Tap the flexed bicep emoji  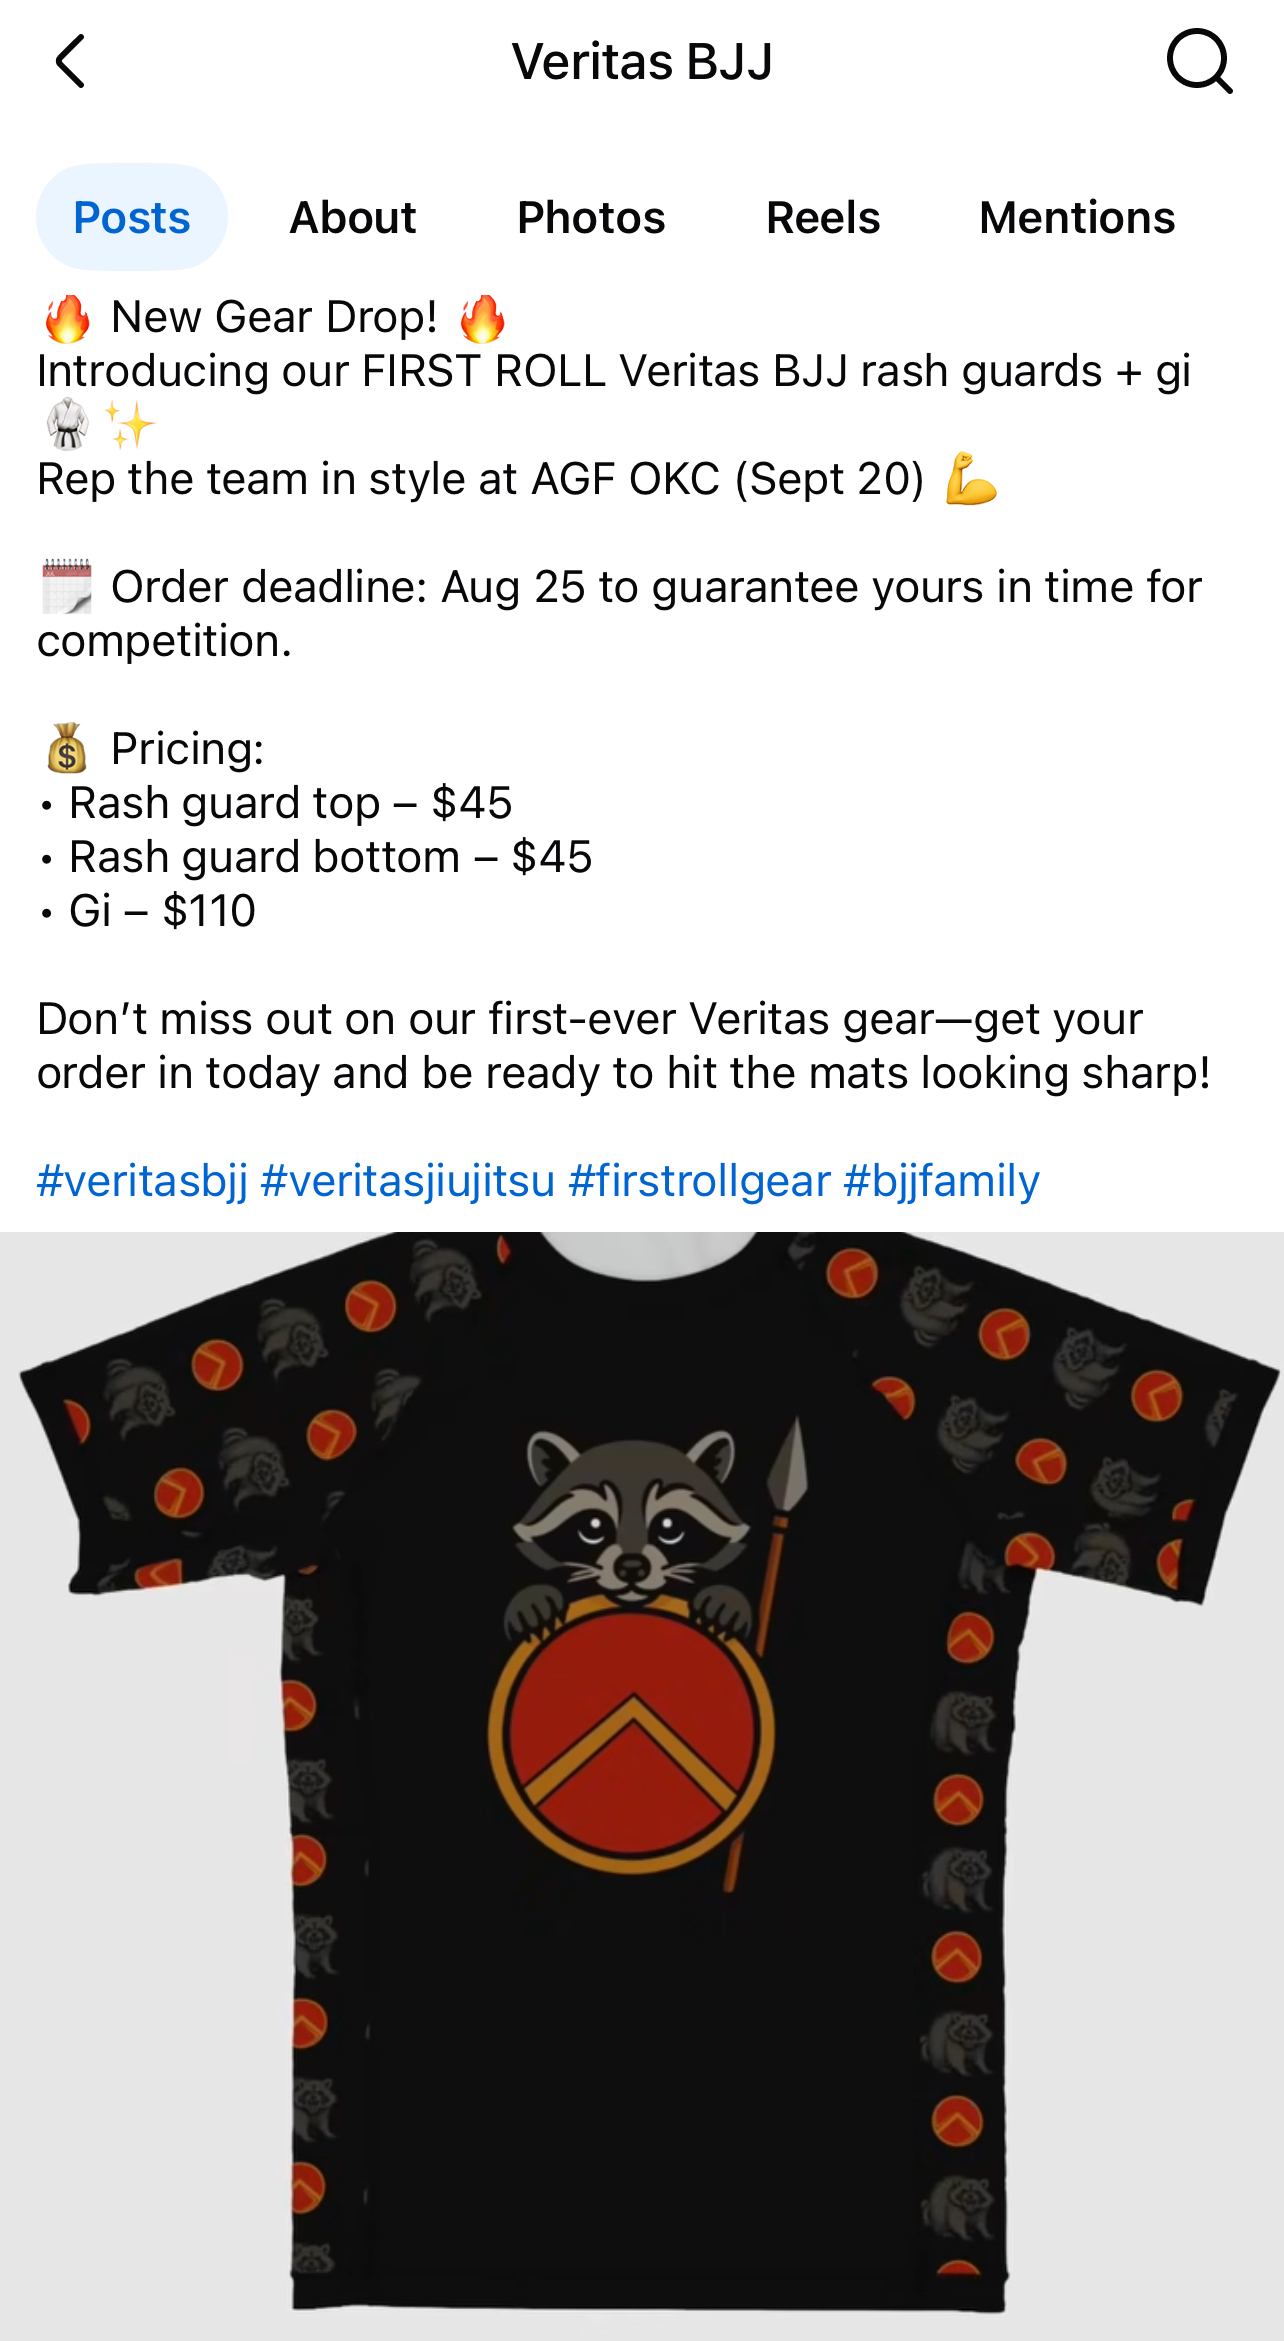click(971, 479)
